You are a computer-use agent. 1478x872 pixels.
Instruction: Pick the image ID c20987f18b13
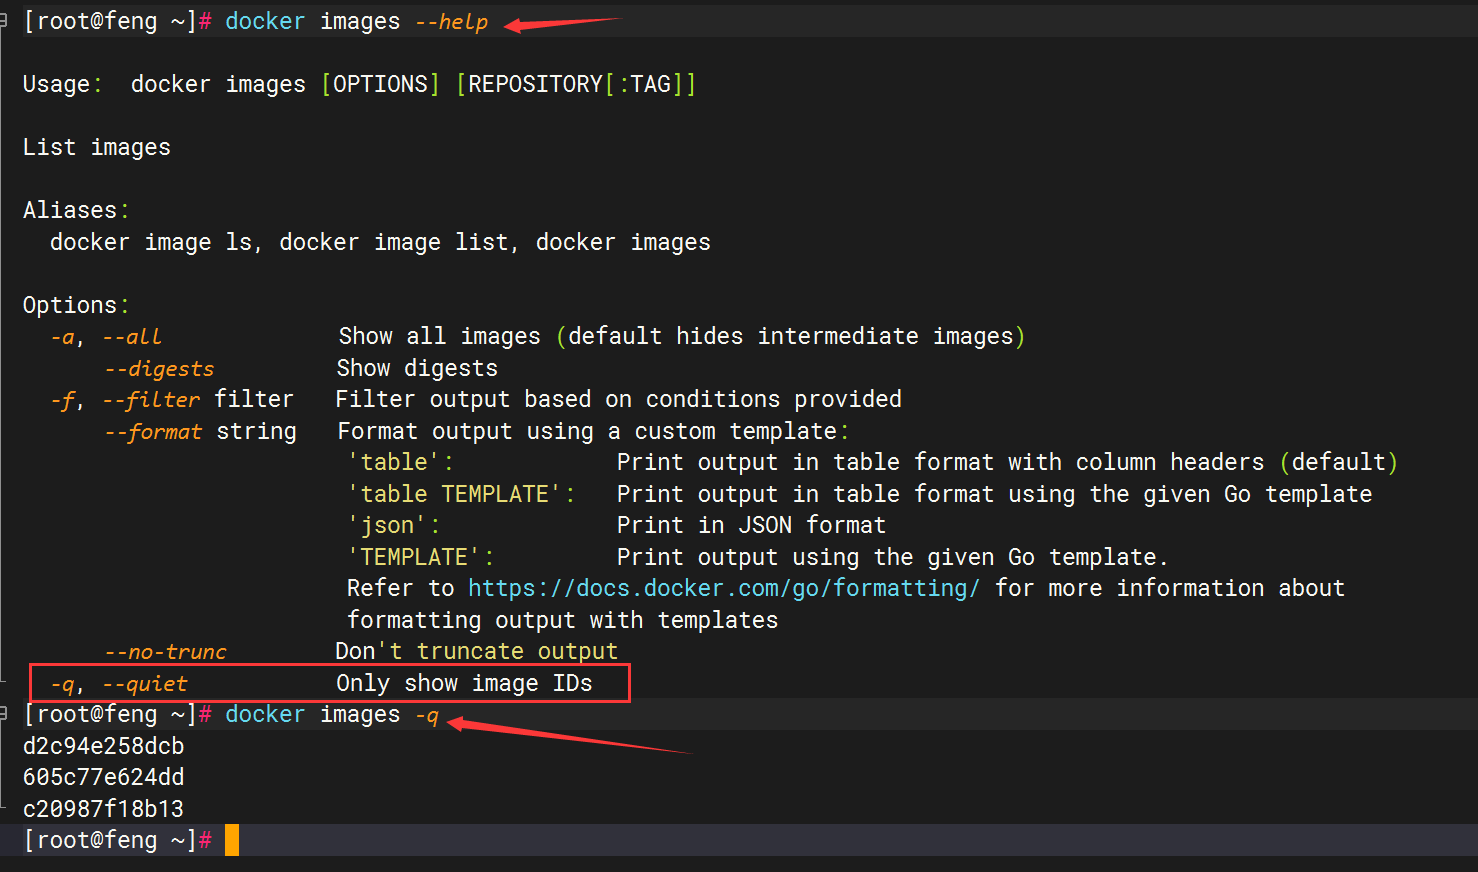(x=103, y=809)
